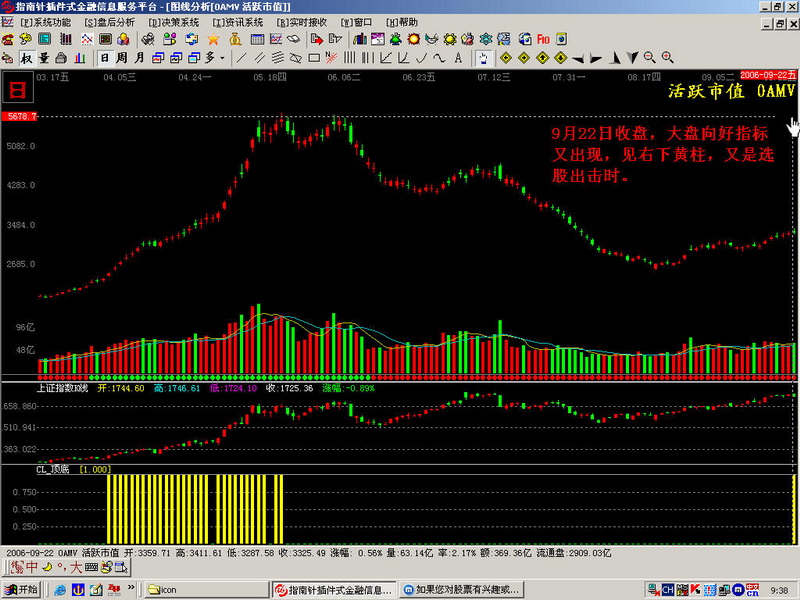Click the three colored balls icon

[x=123, y=39]
